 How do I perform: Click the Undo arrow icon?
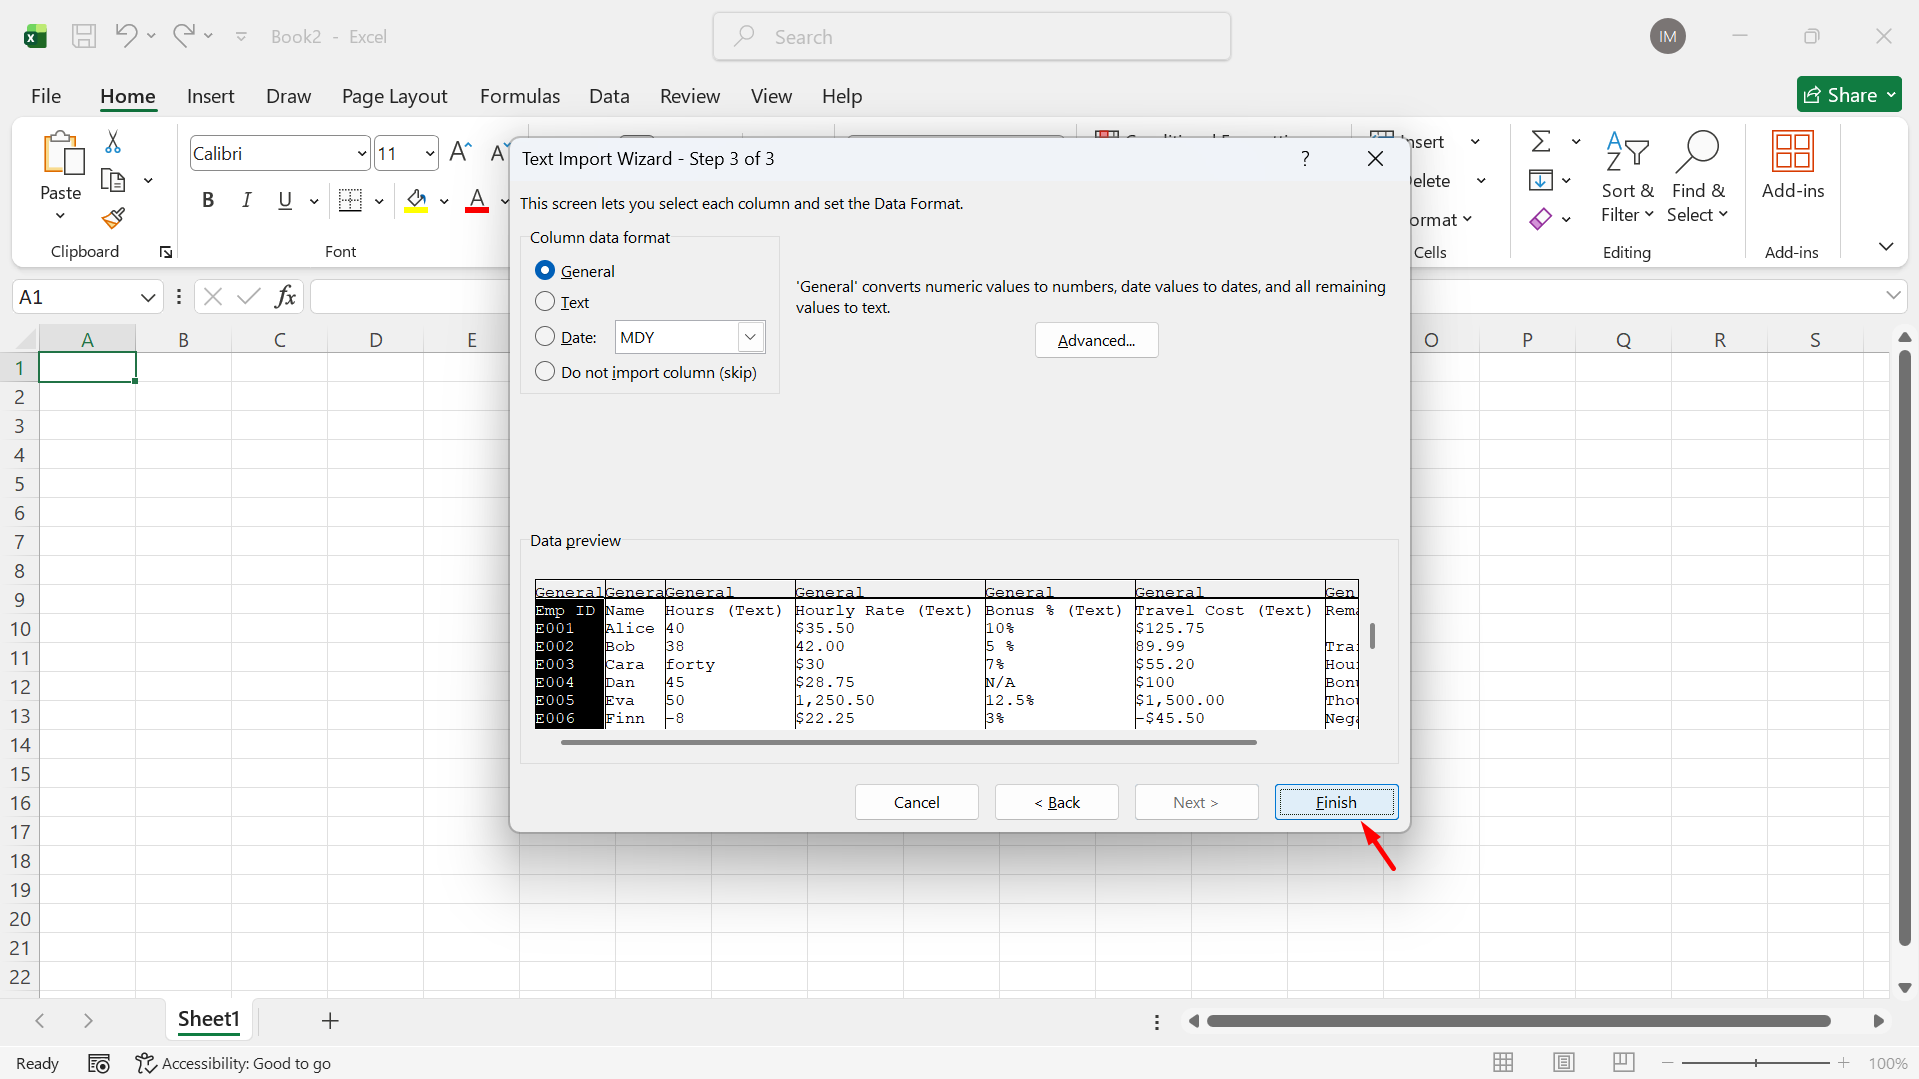point(125,36)
